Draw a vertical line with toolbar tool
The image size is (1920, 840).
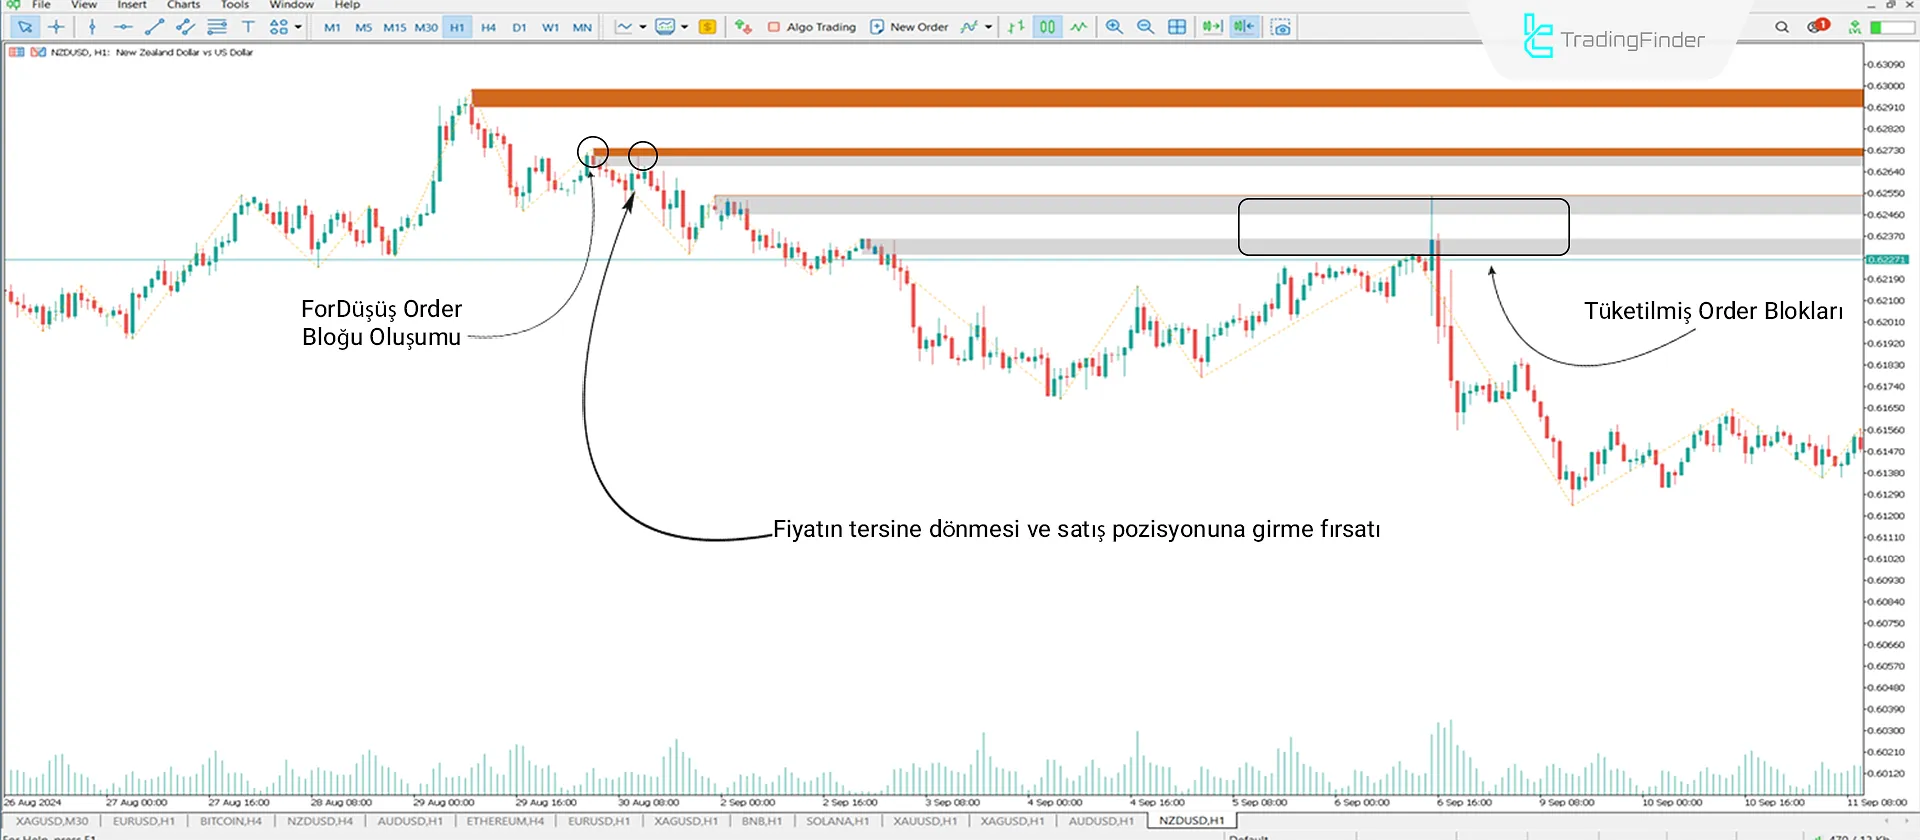92,27
